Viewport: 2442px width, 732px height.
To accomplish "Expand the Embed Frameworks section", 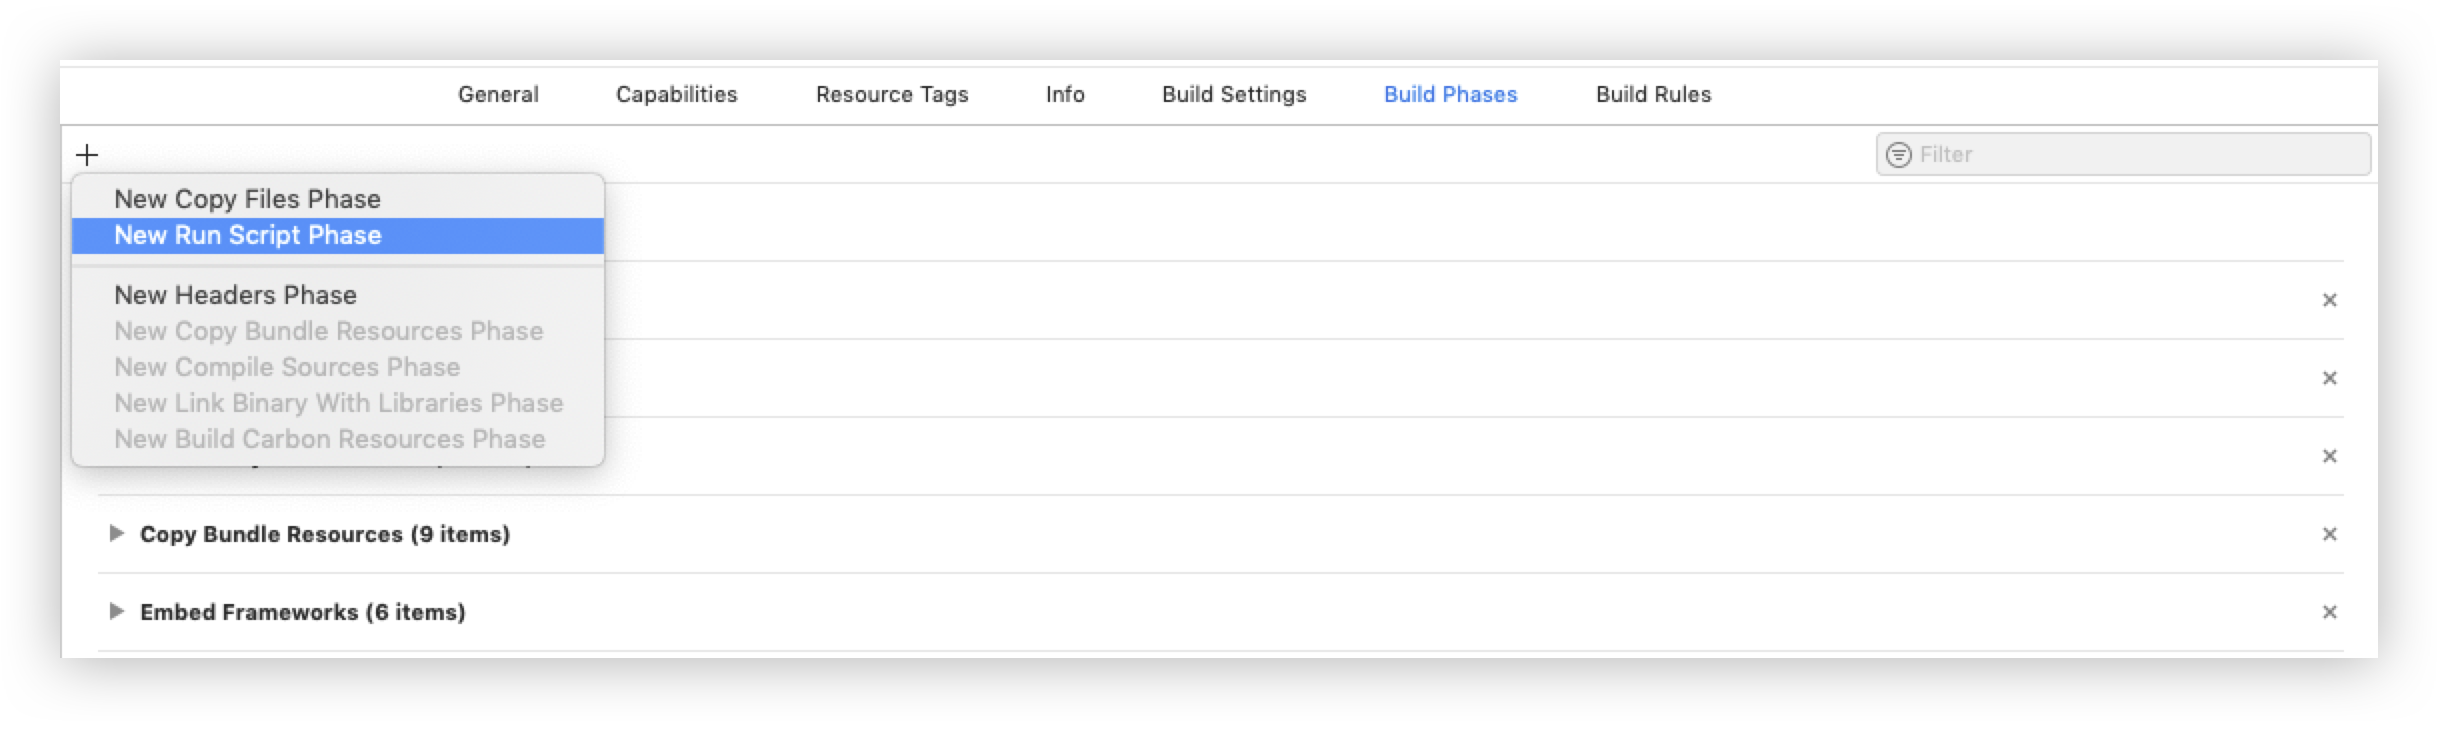I will pyautogui.click(x=116, y=611).
